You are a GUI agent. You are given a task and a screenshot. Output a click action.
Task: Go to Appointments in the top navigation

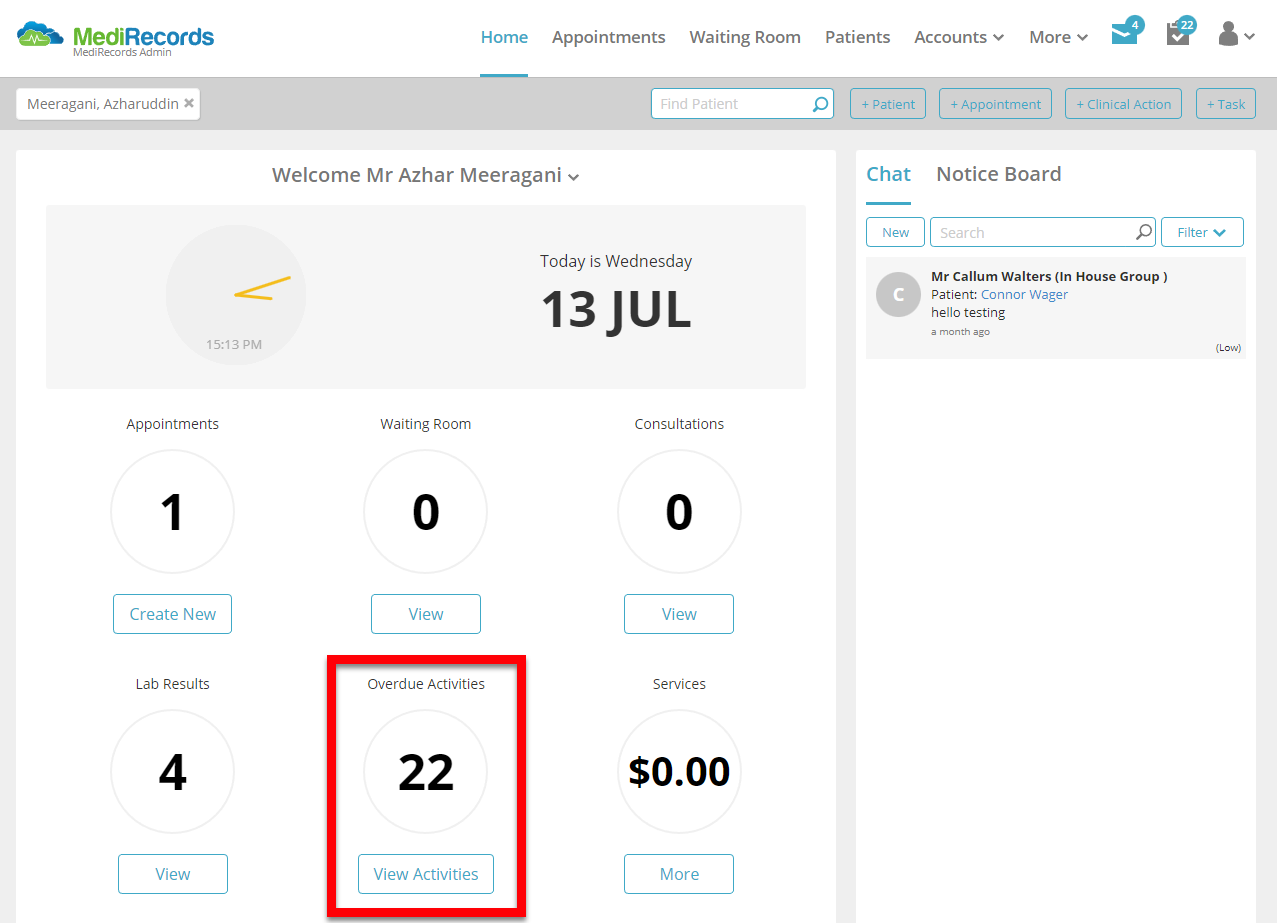[608, 37]
